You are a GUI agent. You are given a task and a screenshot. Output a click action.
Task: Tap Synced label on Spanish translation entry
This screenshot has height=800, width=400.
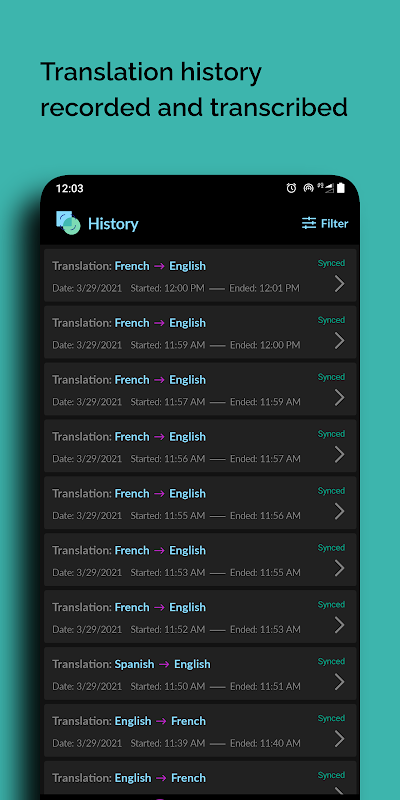(331, 661)
